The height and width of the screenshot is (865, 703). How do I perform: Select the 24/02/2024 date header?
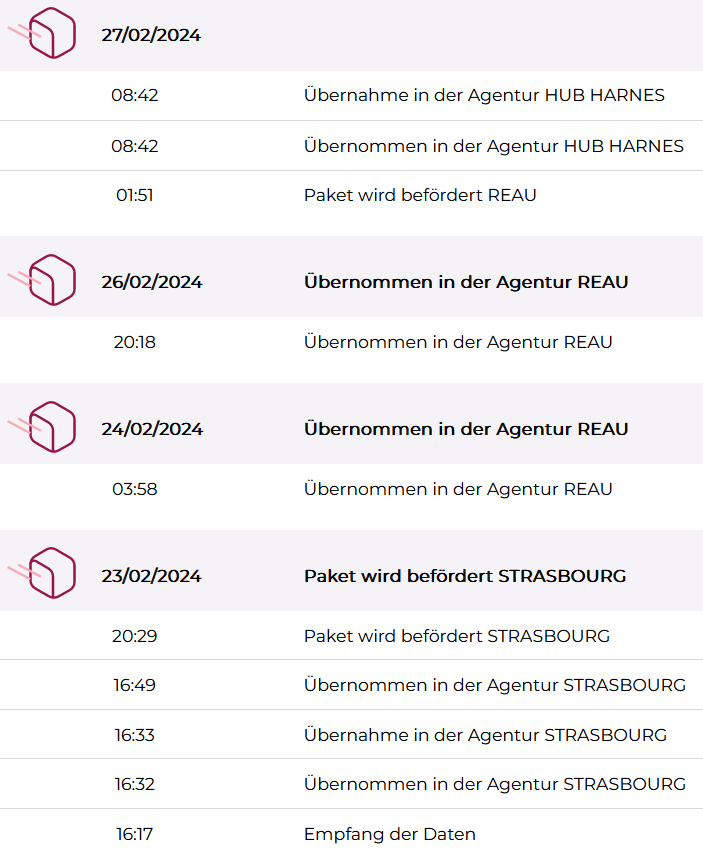(x=152, y=429)
